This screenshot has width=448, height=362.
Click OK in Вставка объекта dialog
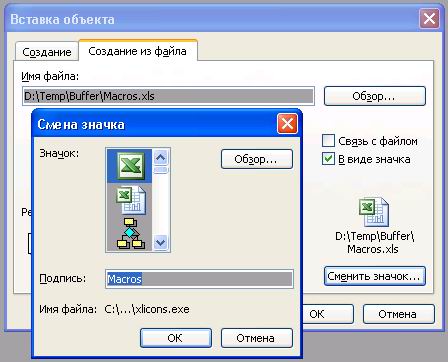click(x=327, y=314)
